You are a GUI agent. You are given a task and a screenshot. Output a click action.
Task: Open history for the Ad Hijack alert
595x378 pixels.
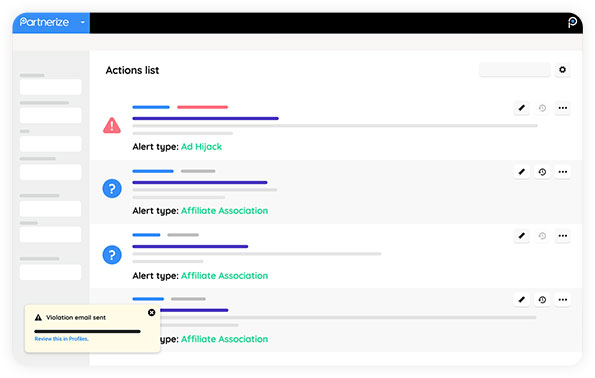pyautogui.click(x=542, y=108)
